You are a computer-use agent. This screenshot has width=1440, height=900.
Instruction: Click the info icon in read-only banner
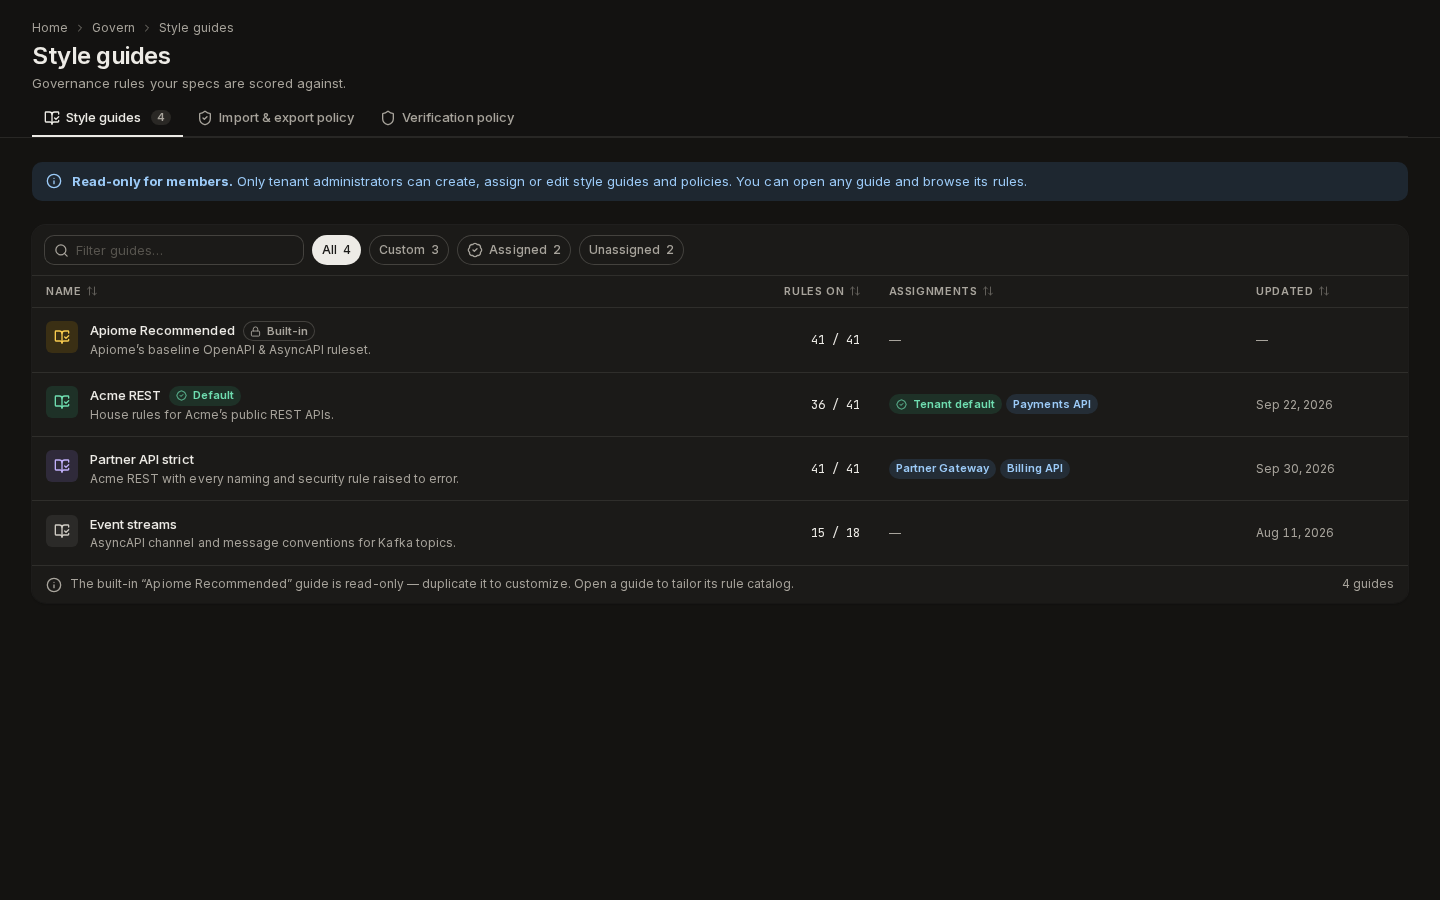pos(54,181)
